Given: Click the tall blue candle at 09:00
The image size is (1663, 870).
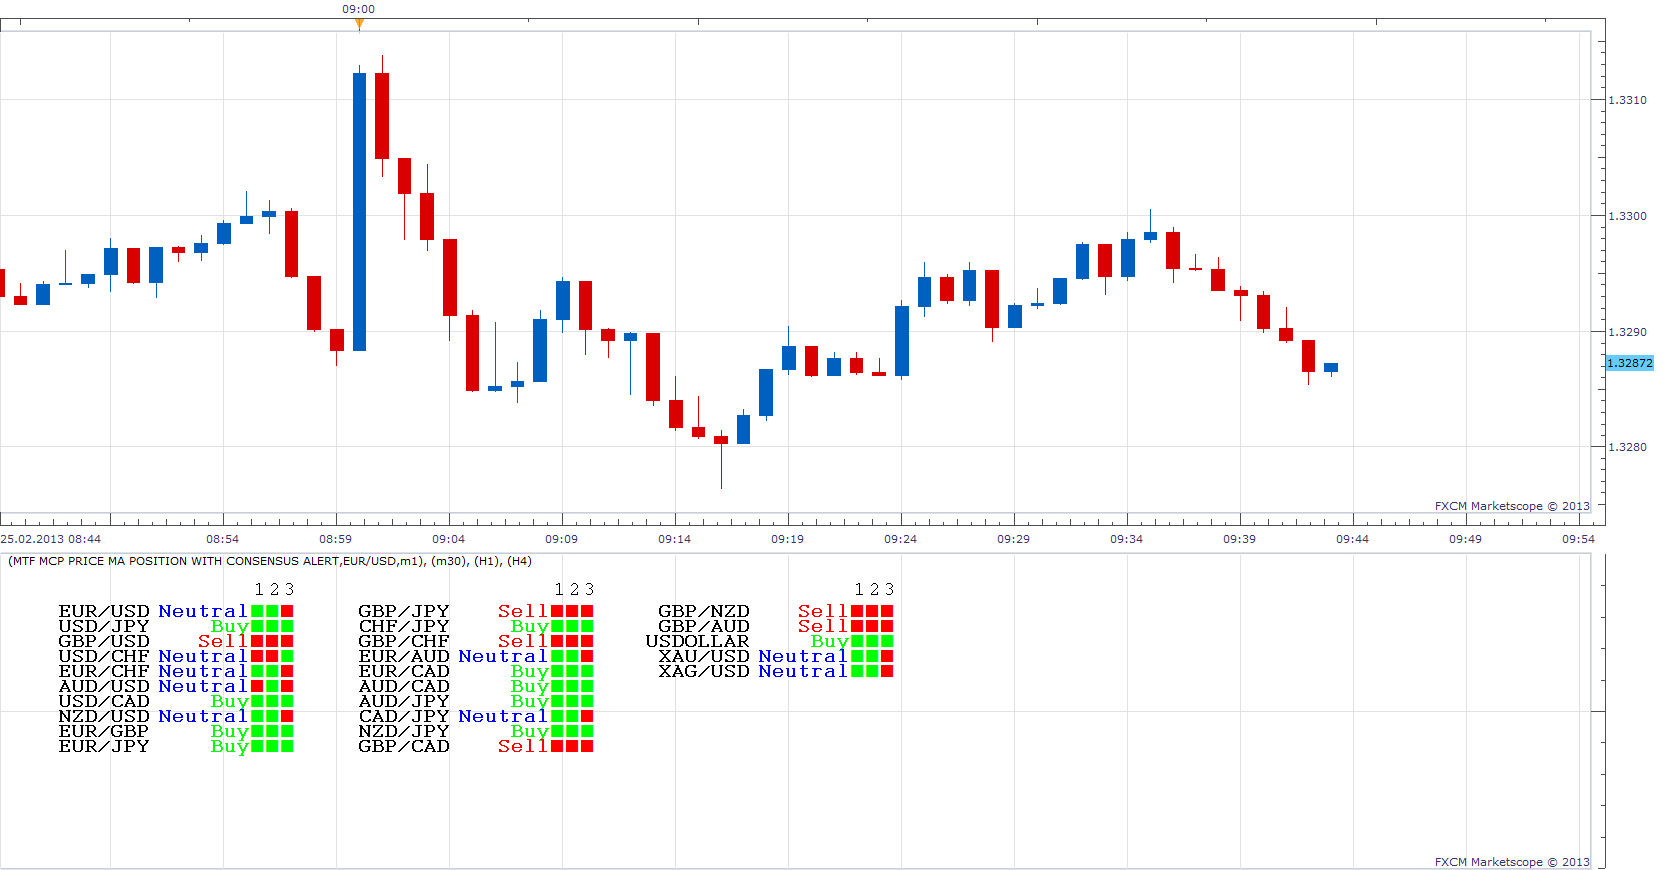Looking at the screenshot, I should click(x=359, y=211).
